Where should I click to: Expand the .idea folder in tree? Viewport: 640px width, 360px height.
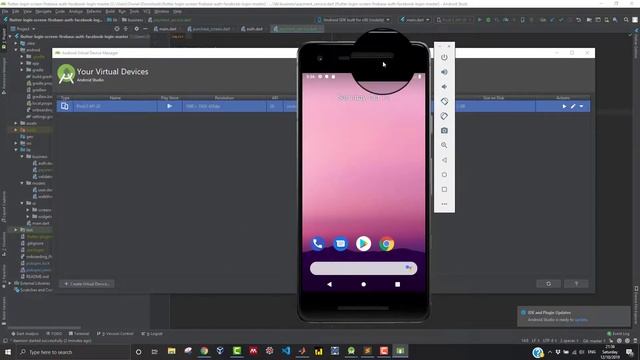pos(16,43)
